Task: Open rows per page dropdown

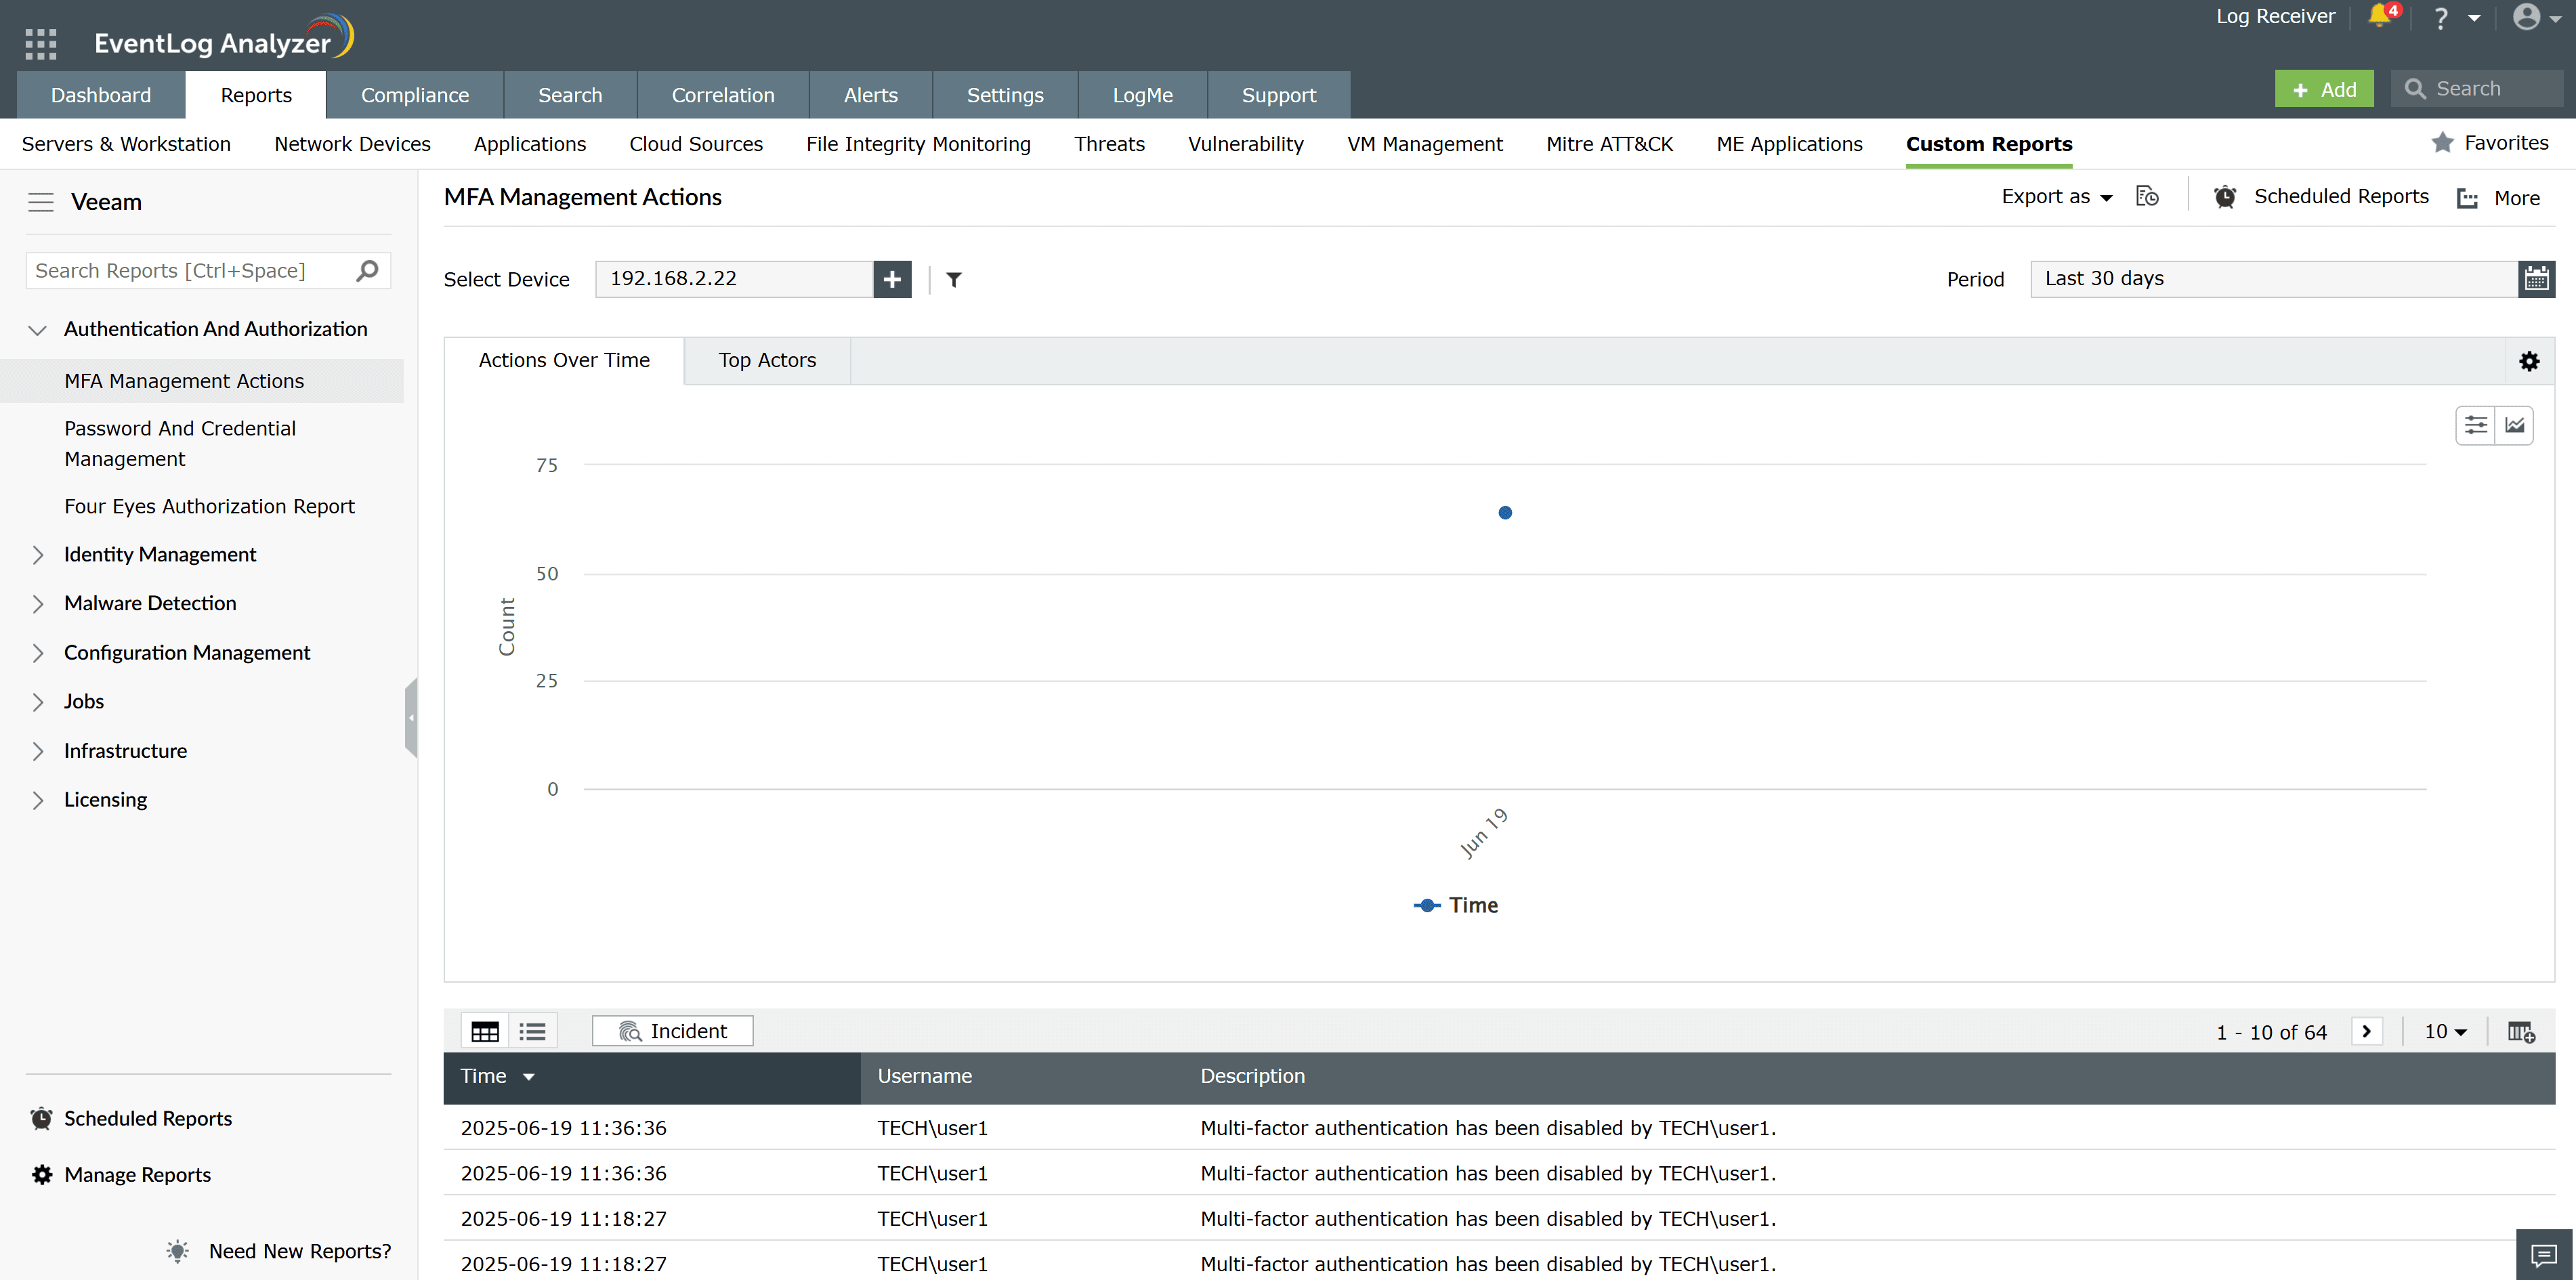Action: (2445, 1031)
